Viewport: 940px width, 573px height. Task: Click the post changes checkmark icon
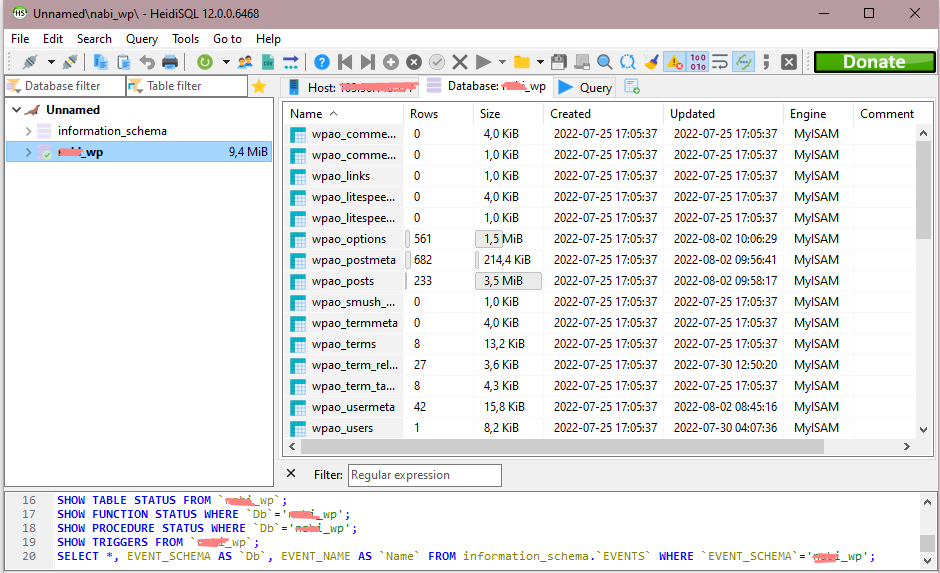[437, 62]
